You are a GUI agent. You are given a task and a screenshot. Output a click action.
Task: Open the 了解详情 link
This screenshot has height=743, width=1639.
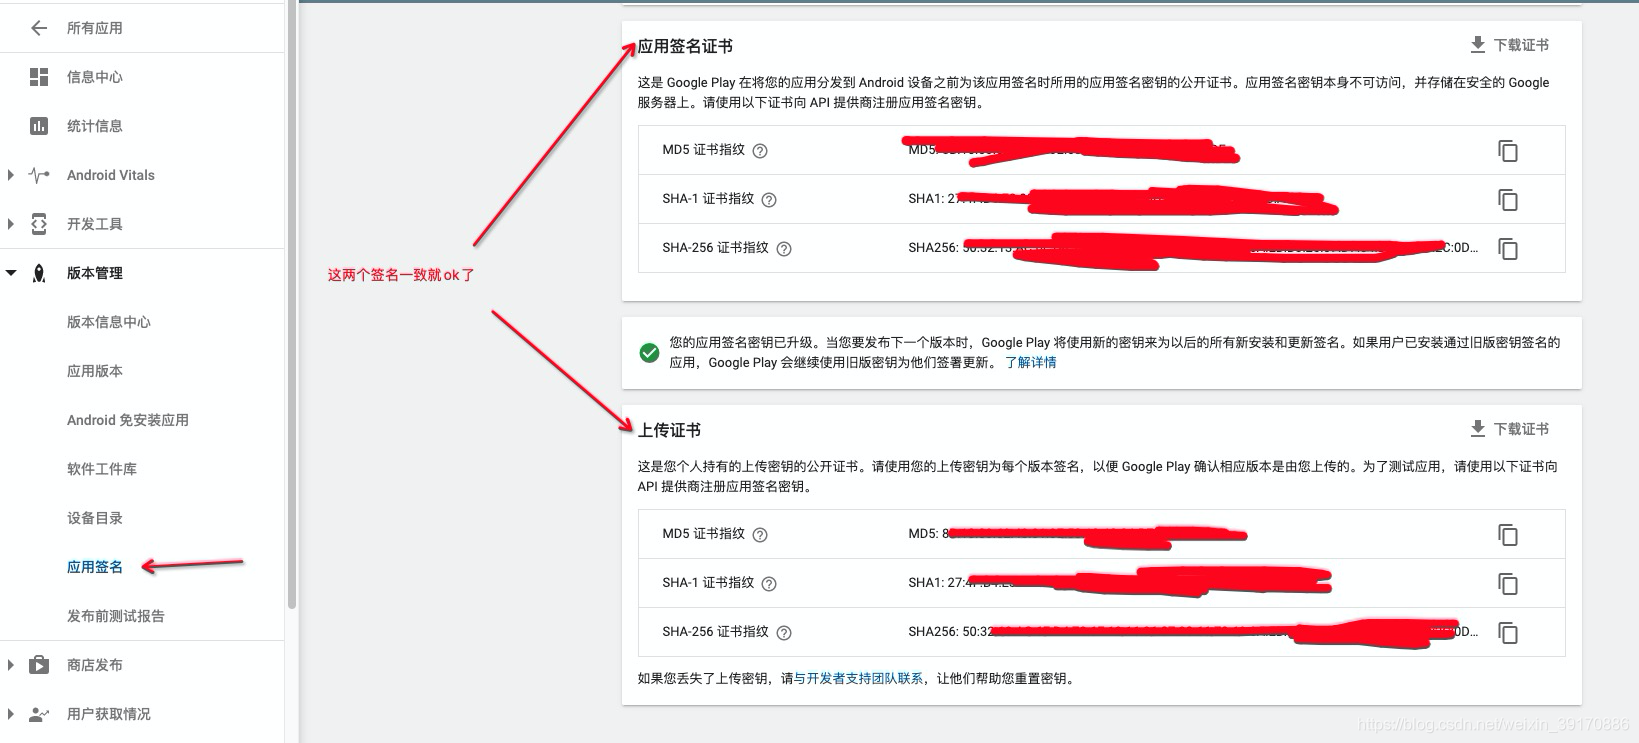pyautogui.click(x=1031, y=362)
